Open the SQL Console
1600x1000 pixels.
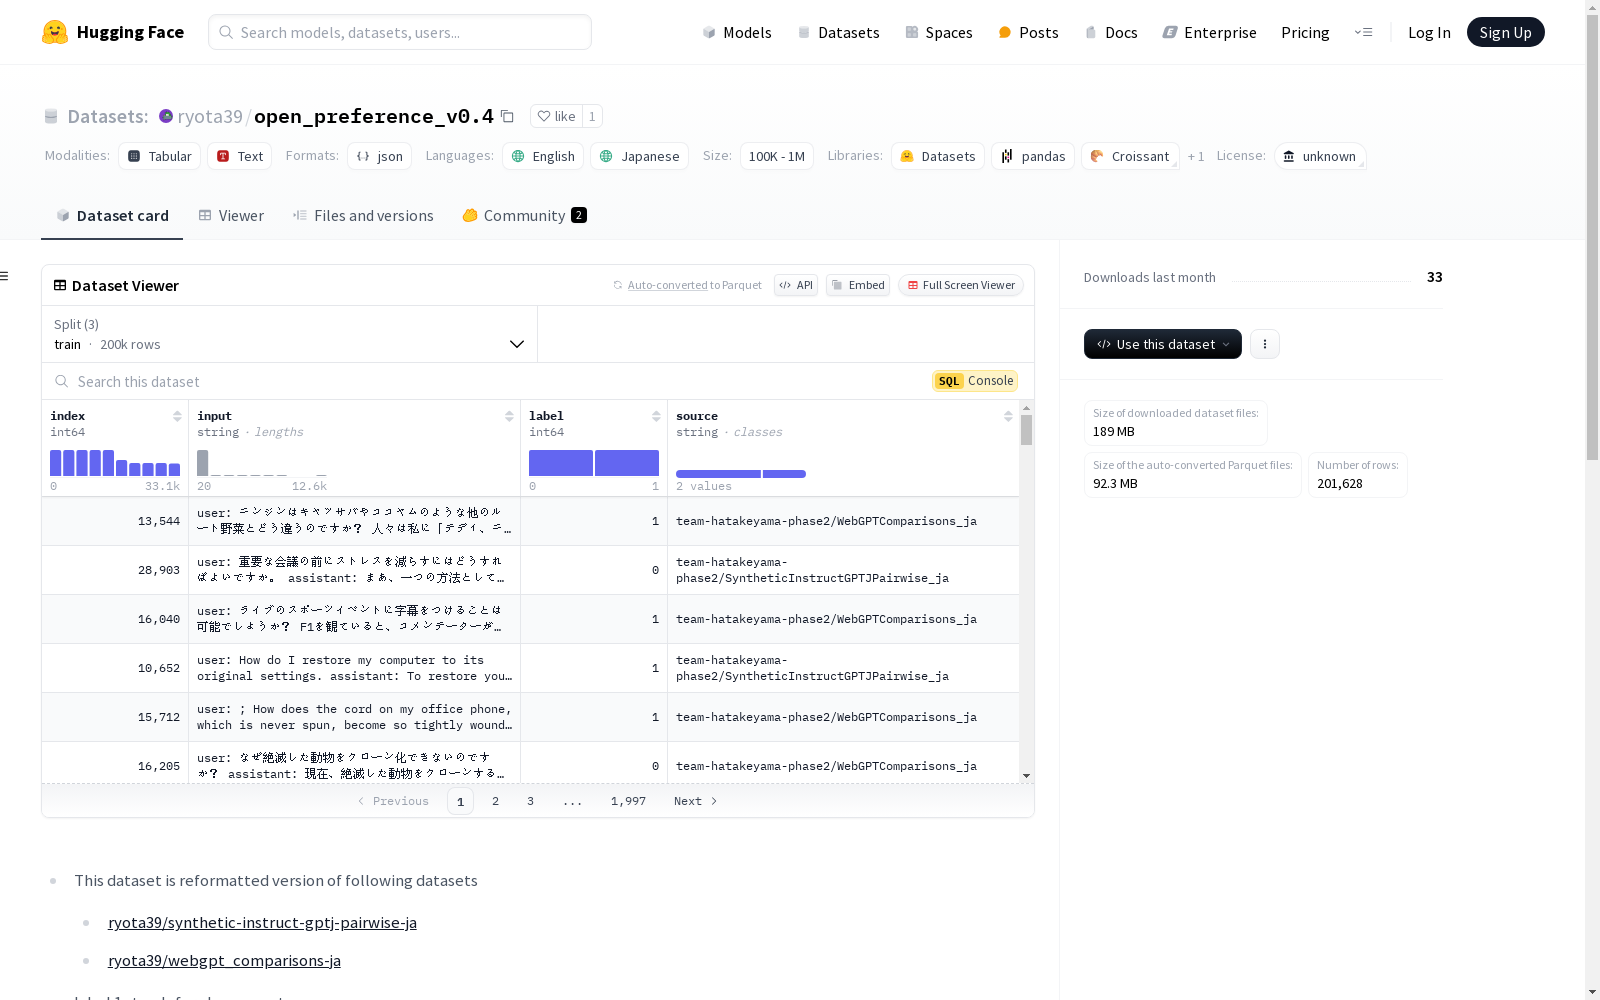tap(975, 381)
